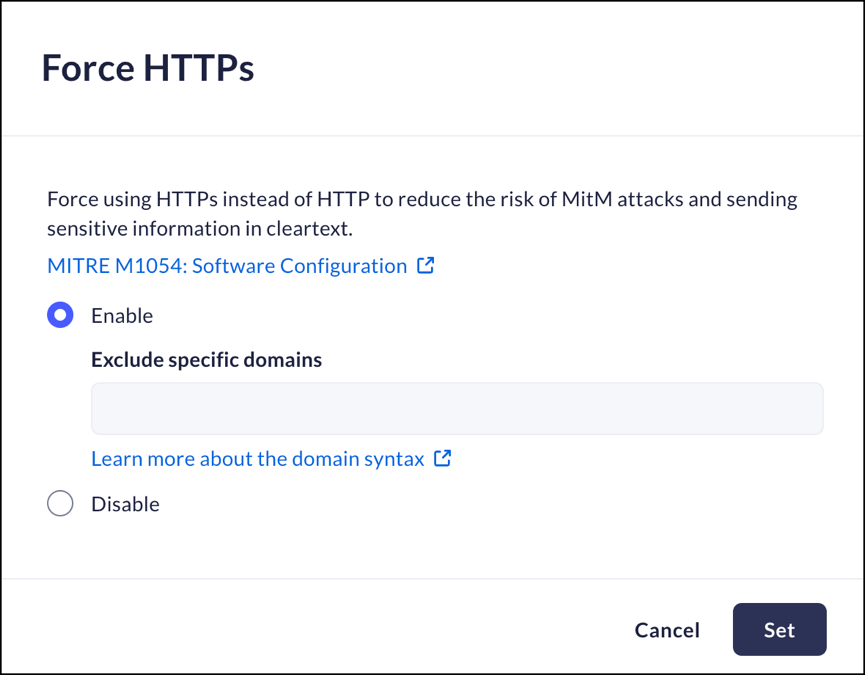Click the description line mentioning MitM attacks
Viewport: 865px width, 675px height.
point(422,199)
